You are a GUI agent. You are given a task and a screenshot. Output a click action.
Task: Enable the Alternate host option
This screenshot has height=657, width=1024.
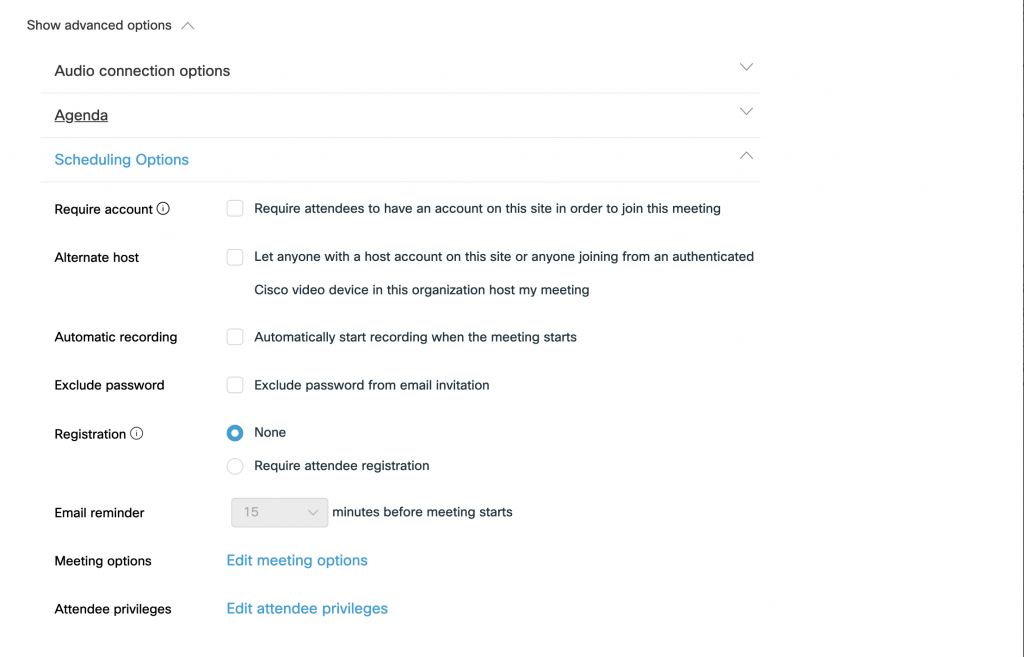click(x=234, y=257)
